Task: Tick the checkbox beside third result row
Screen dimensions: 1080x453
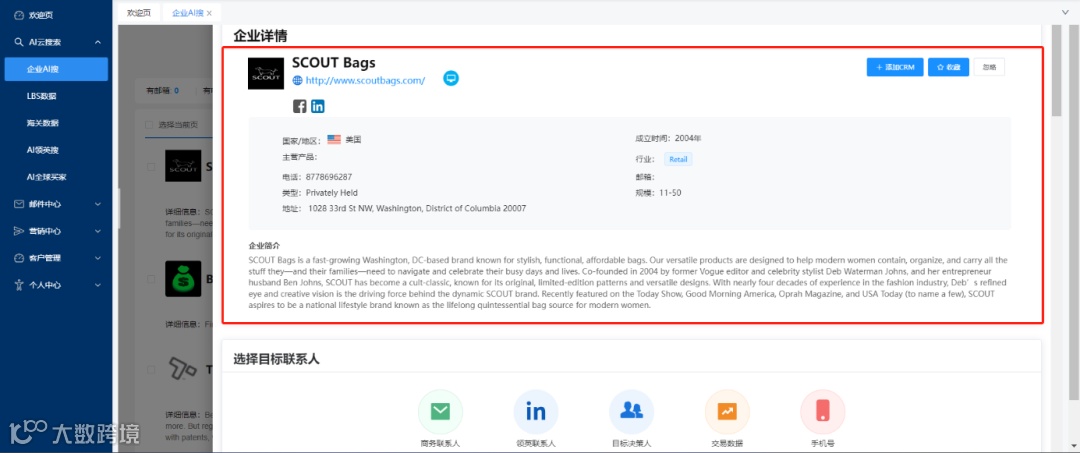Action: pyautogui.click(x=151, y=370)
